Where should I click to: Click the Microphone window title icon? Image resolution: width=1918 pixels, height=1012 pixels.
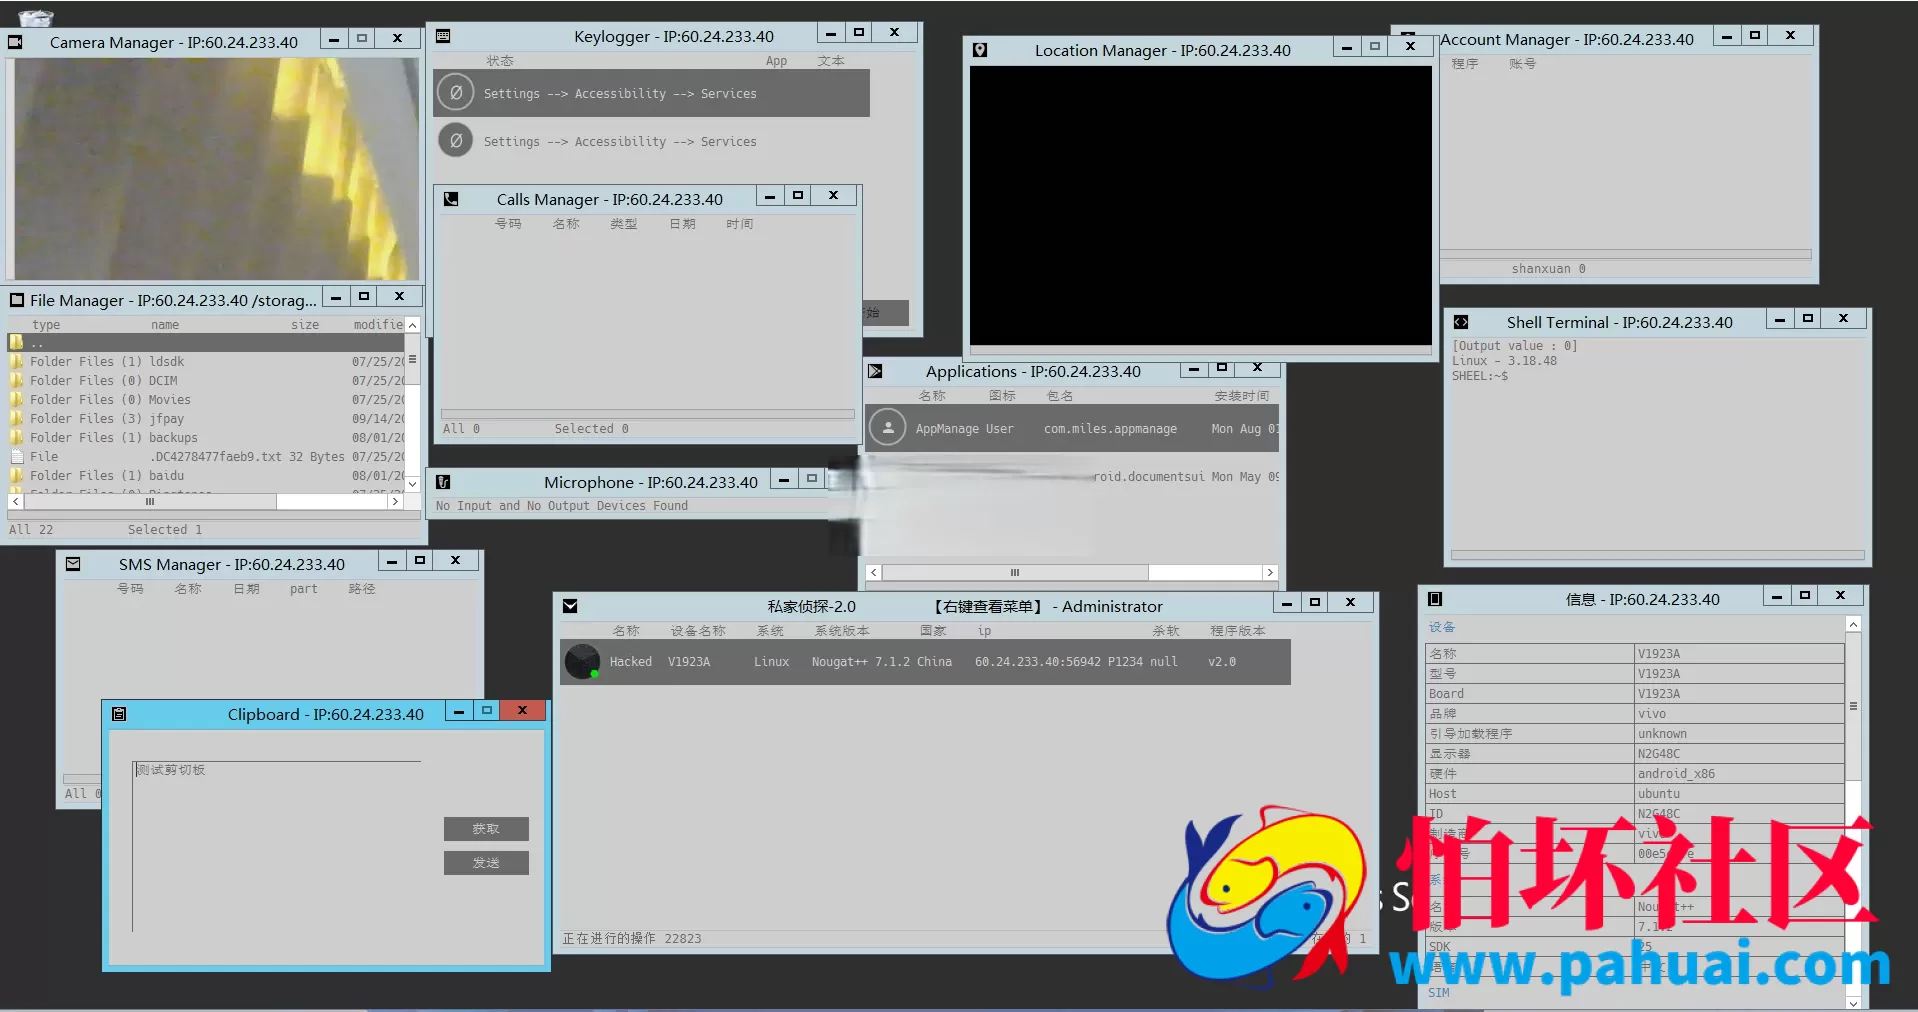pyautogui.click(x=443, y=482)
